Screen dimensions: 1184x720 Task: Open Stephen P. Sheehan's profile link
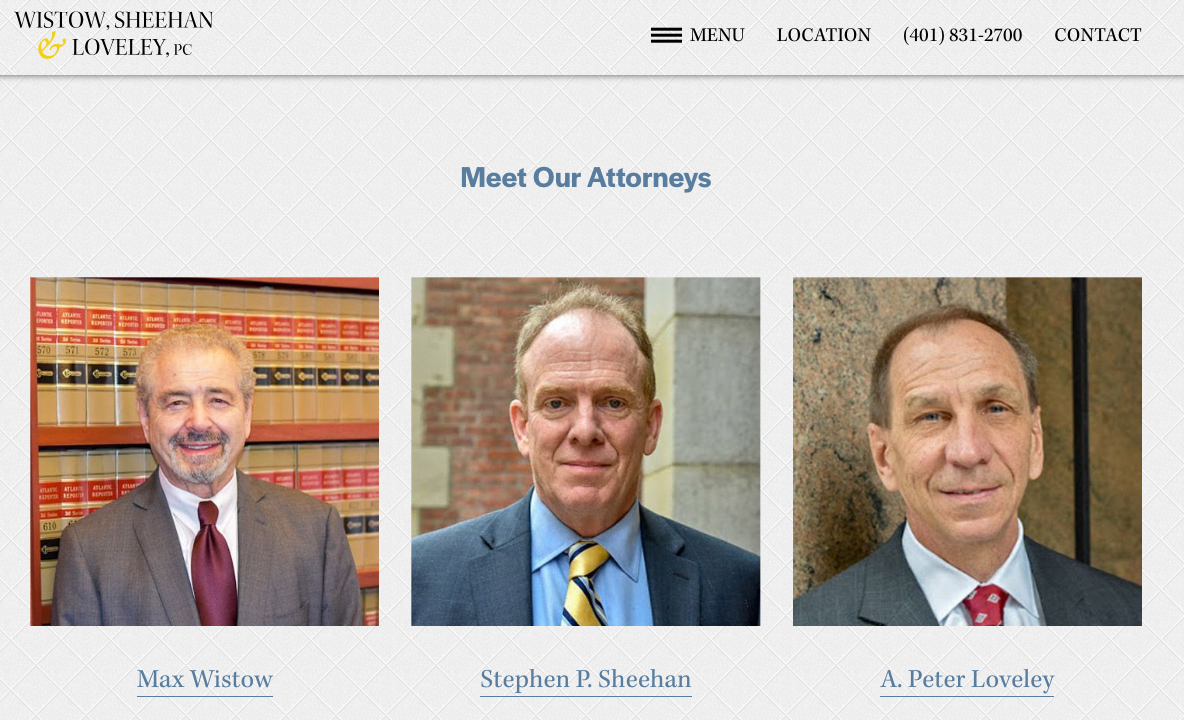click(x=585, y=679)
